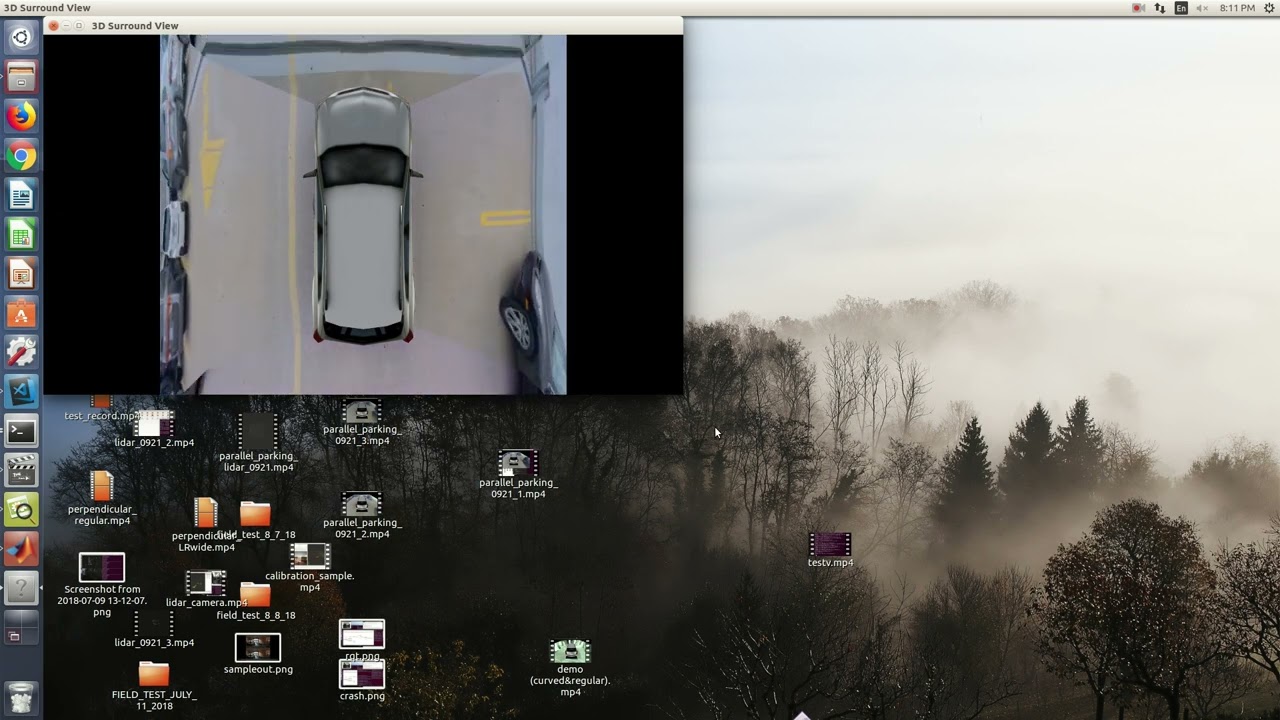This screenshot has width=1280, height=720.
Task: Click the red recording indicator in top panel
Action: tap(1138, 8)
